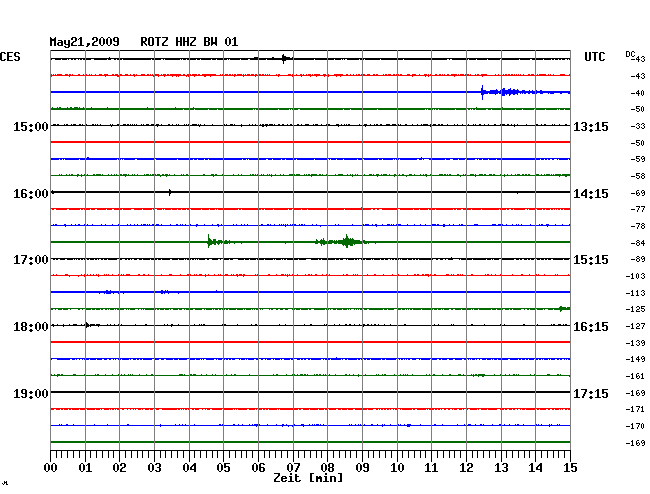Click the date label May21,2009

(84, 42)
